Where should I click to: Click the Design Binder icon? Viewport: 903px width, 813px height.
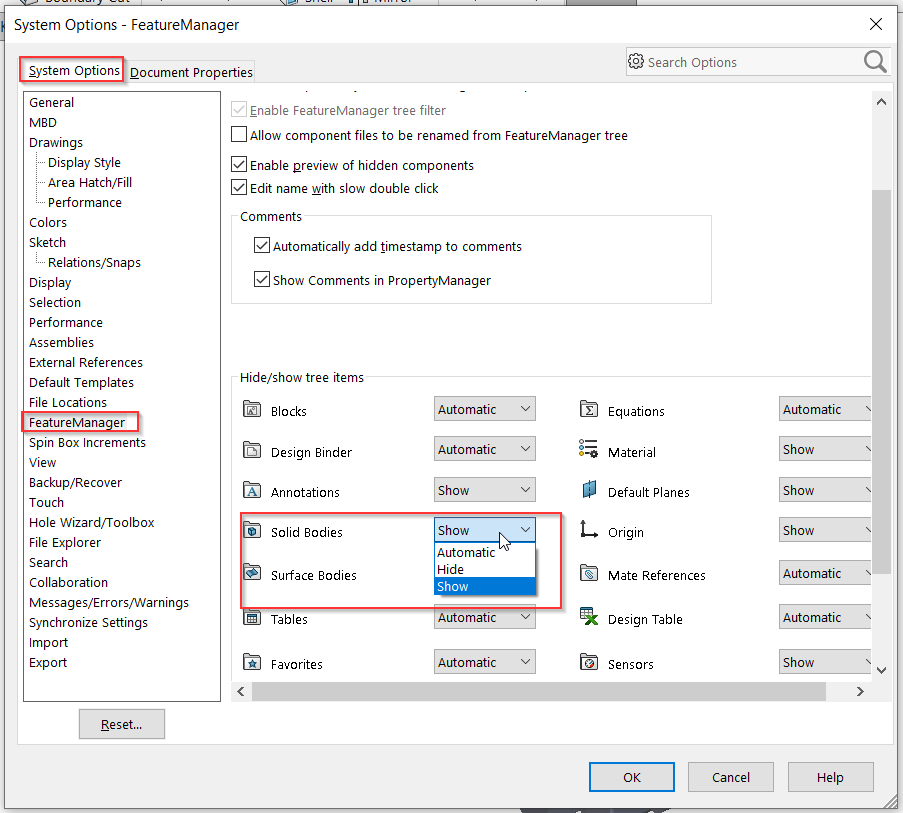pyautogui.click(x=251, y=451)
